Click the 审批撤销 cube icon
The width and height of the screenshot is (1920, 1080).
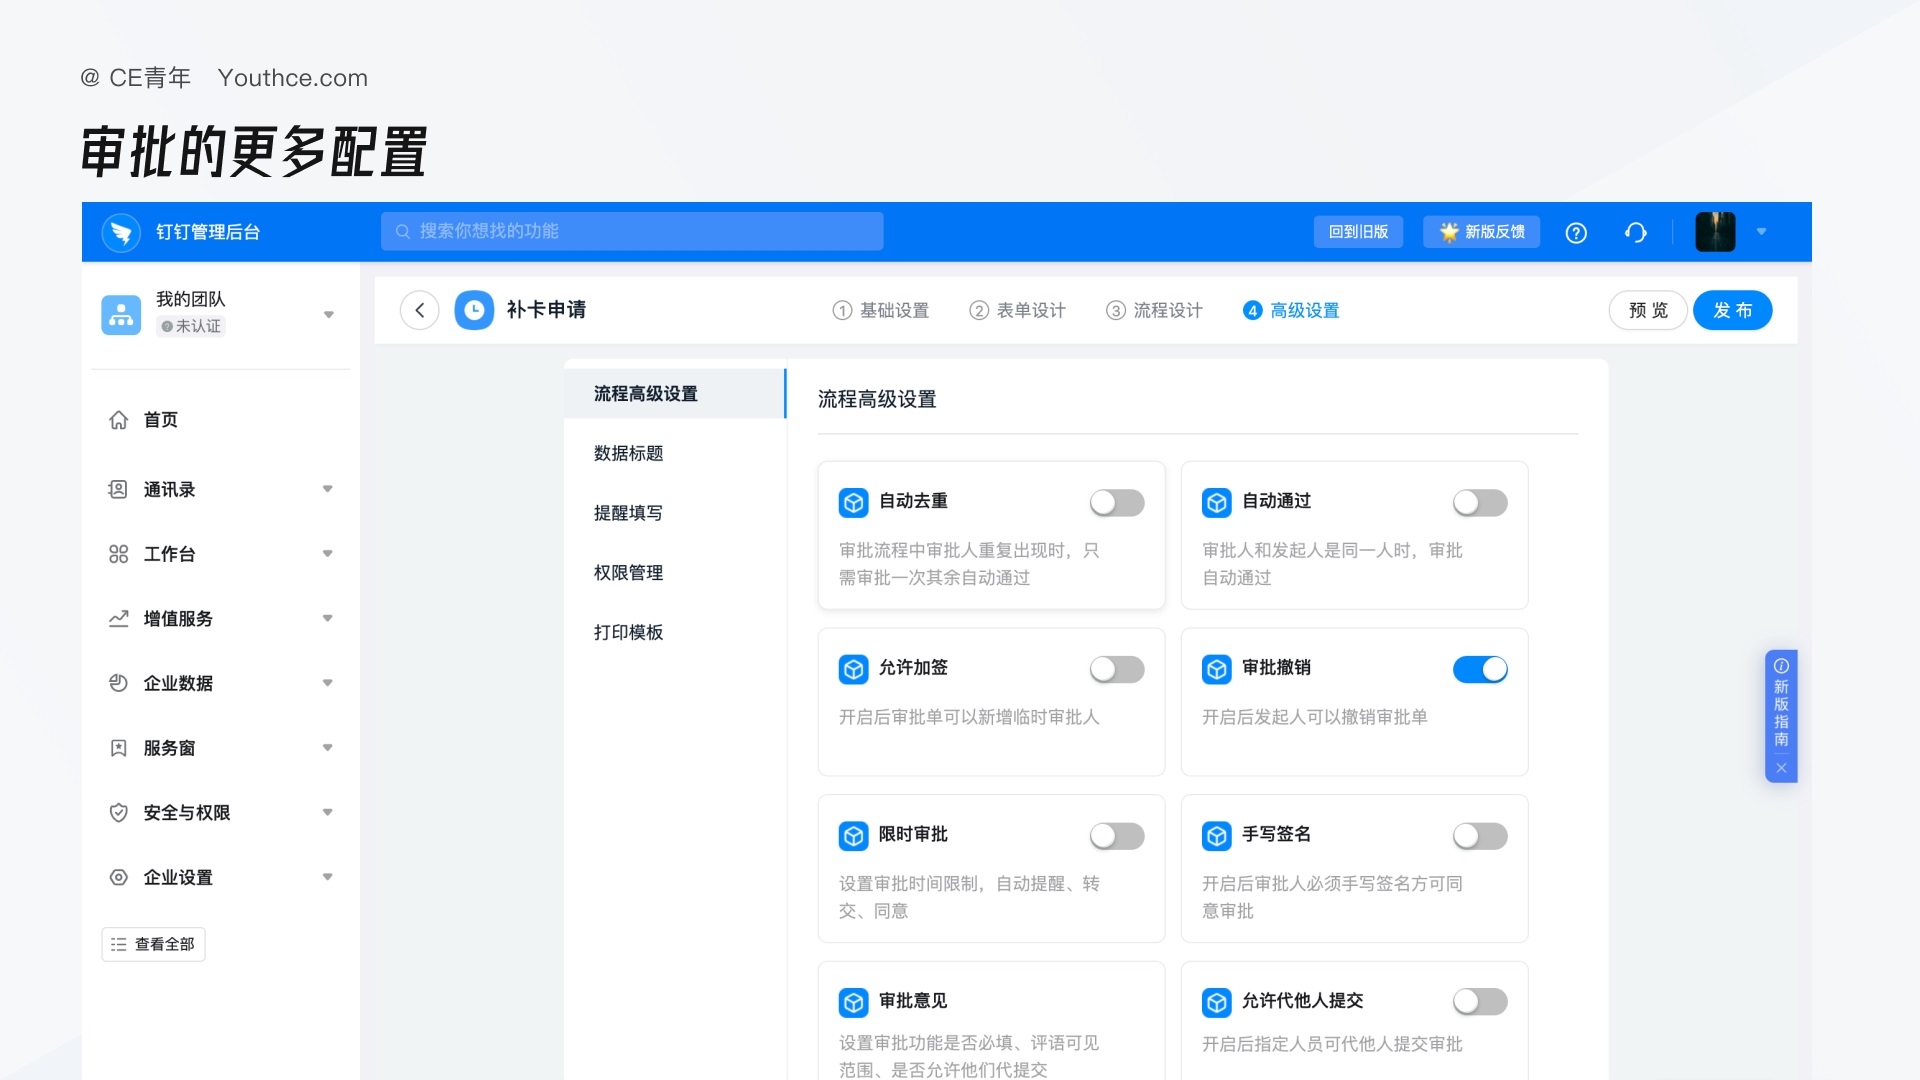[1216, 669]
